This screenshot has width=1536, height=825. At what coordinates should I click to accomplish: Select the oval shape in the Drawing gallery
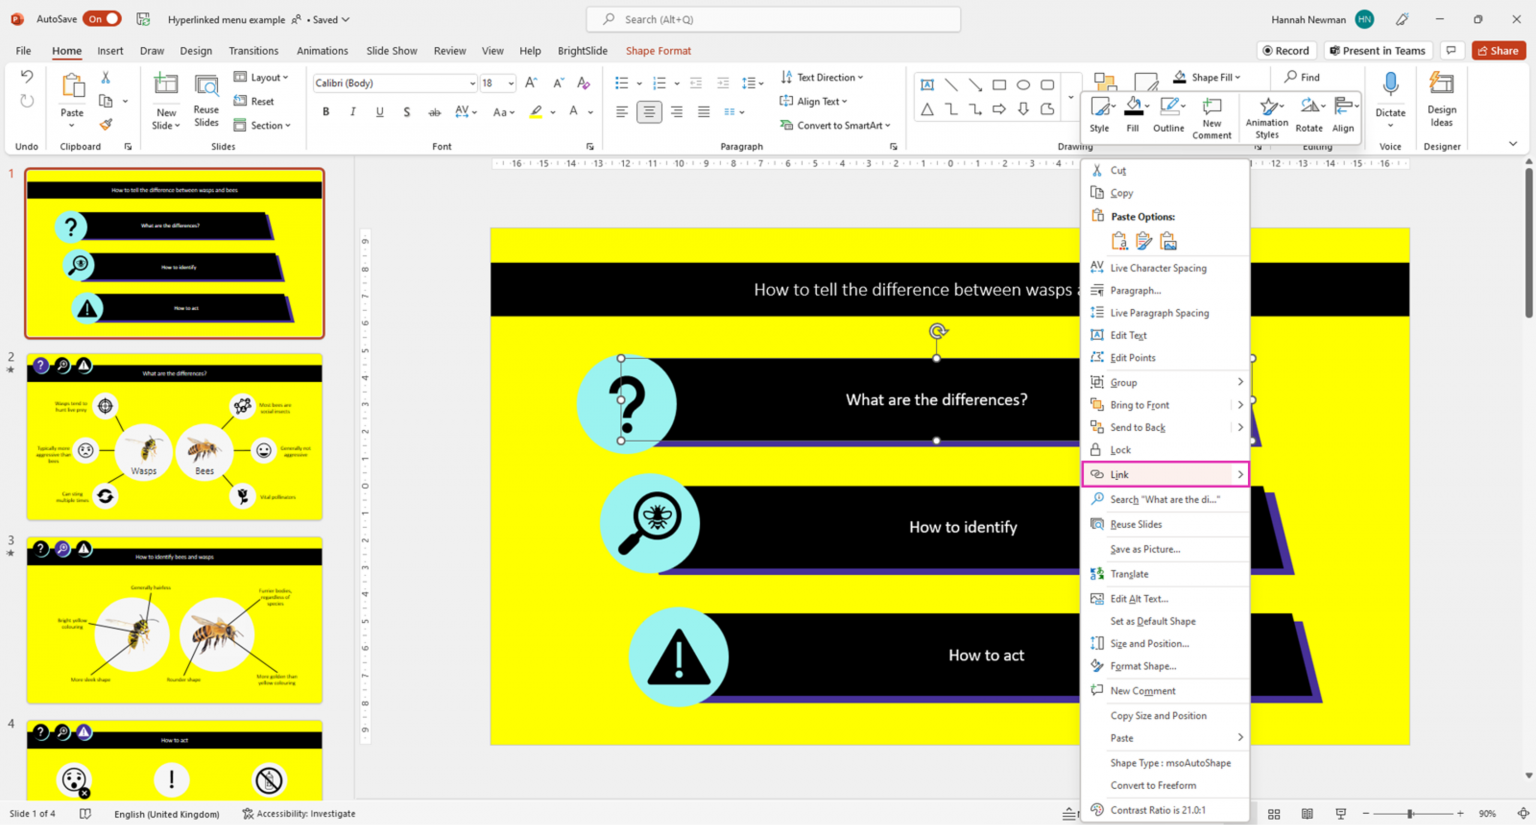pyautogui.click(x=1022, y=85)
